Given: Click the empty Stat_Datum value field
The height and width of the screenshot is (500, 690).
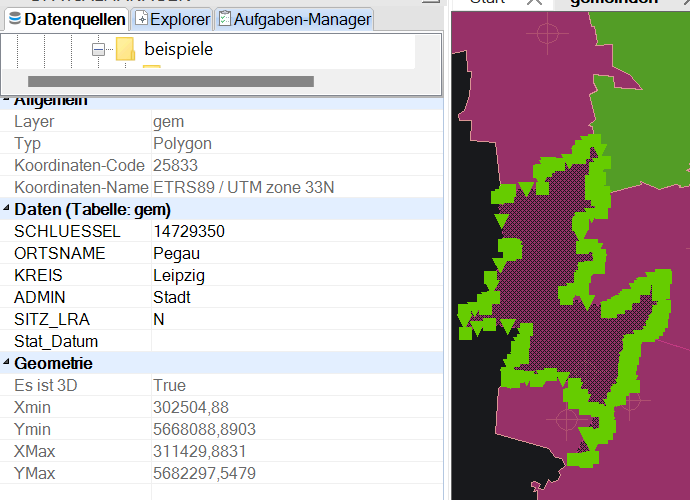Looking at the screenshot, I should [297, 341].
